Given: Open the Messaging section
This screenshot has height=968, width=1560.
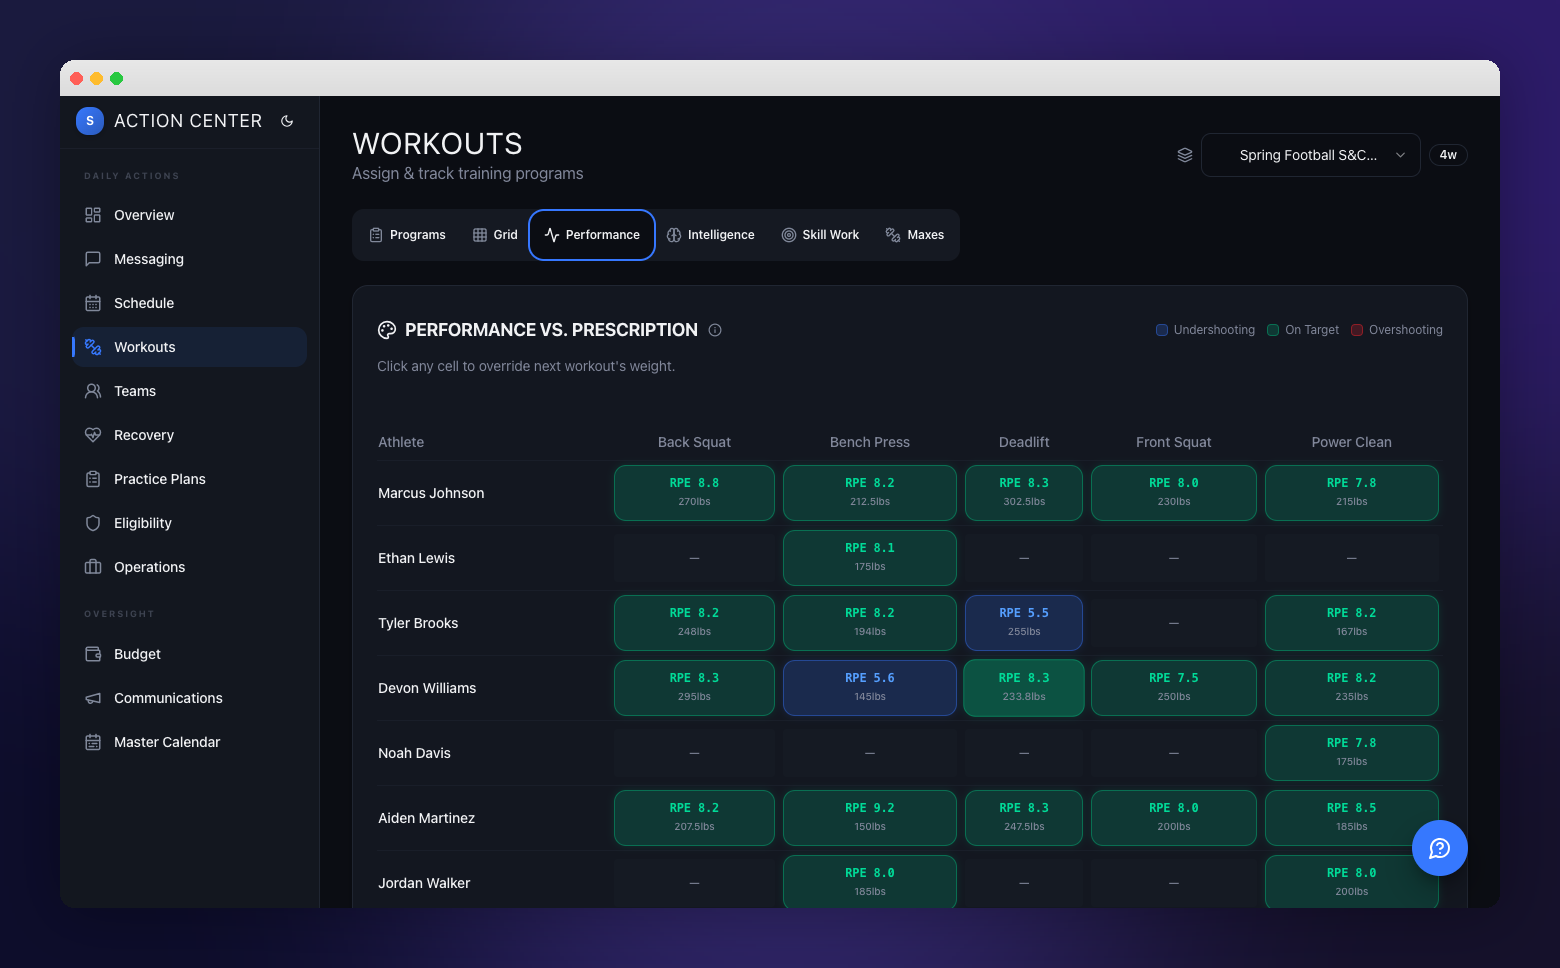Looking at the screenshot, I should 189,259.
